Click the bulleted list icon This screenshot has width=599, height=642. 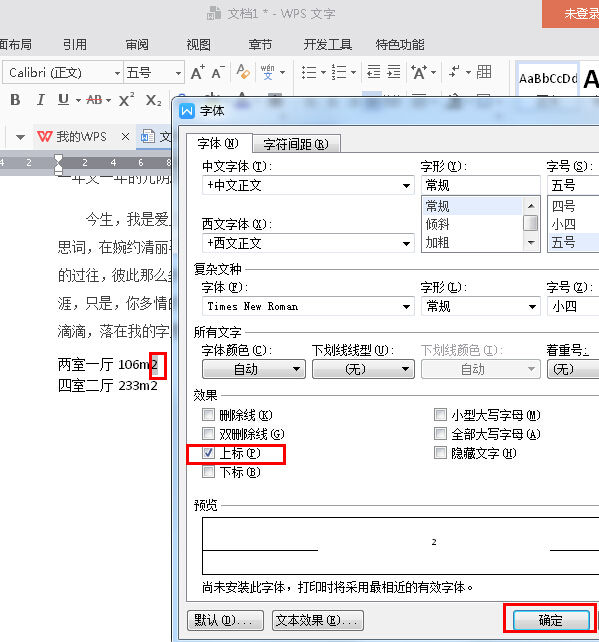point(309,72)
